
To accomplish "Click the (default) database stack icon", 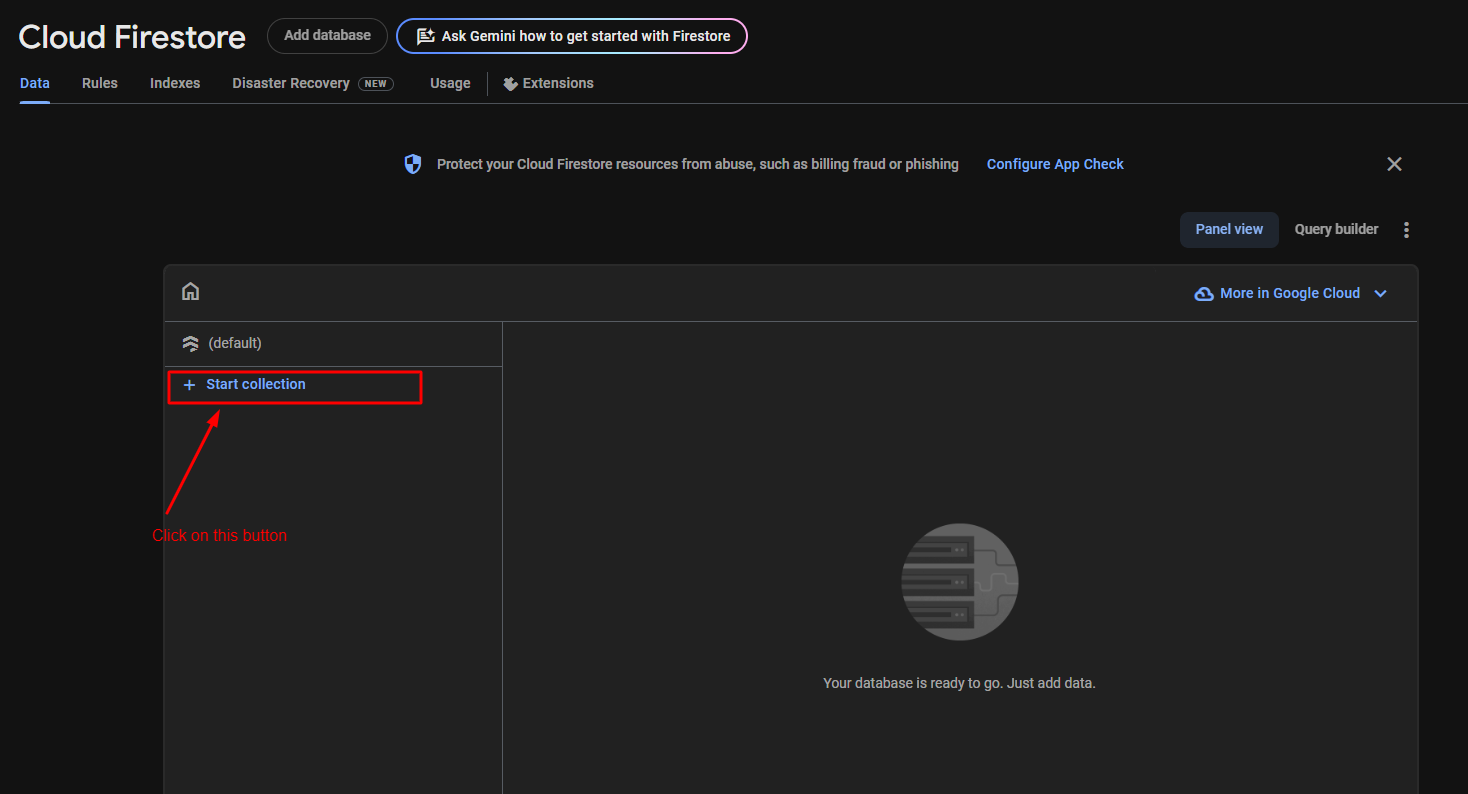I will click(x=190, y=344).
